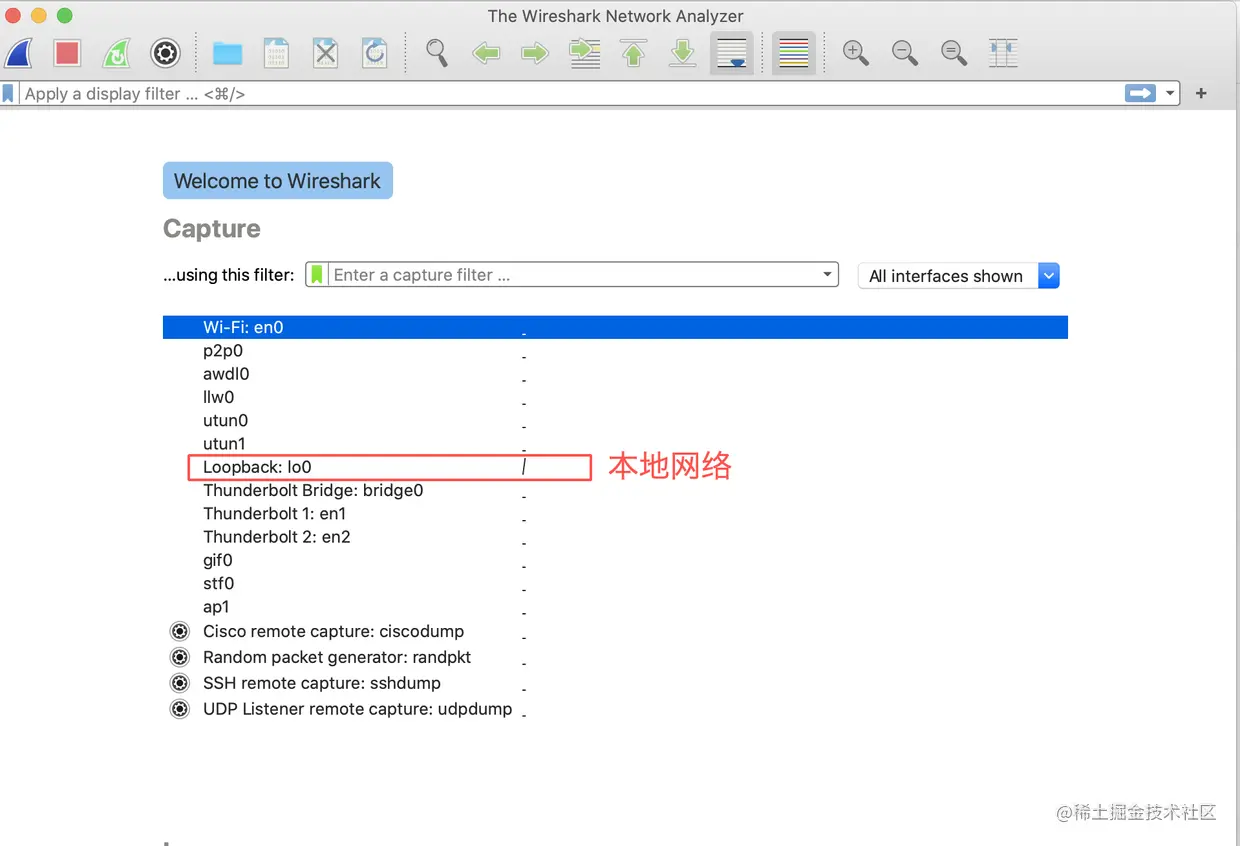Click the Welcome to Wireshark banner

278,181
